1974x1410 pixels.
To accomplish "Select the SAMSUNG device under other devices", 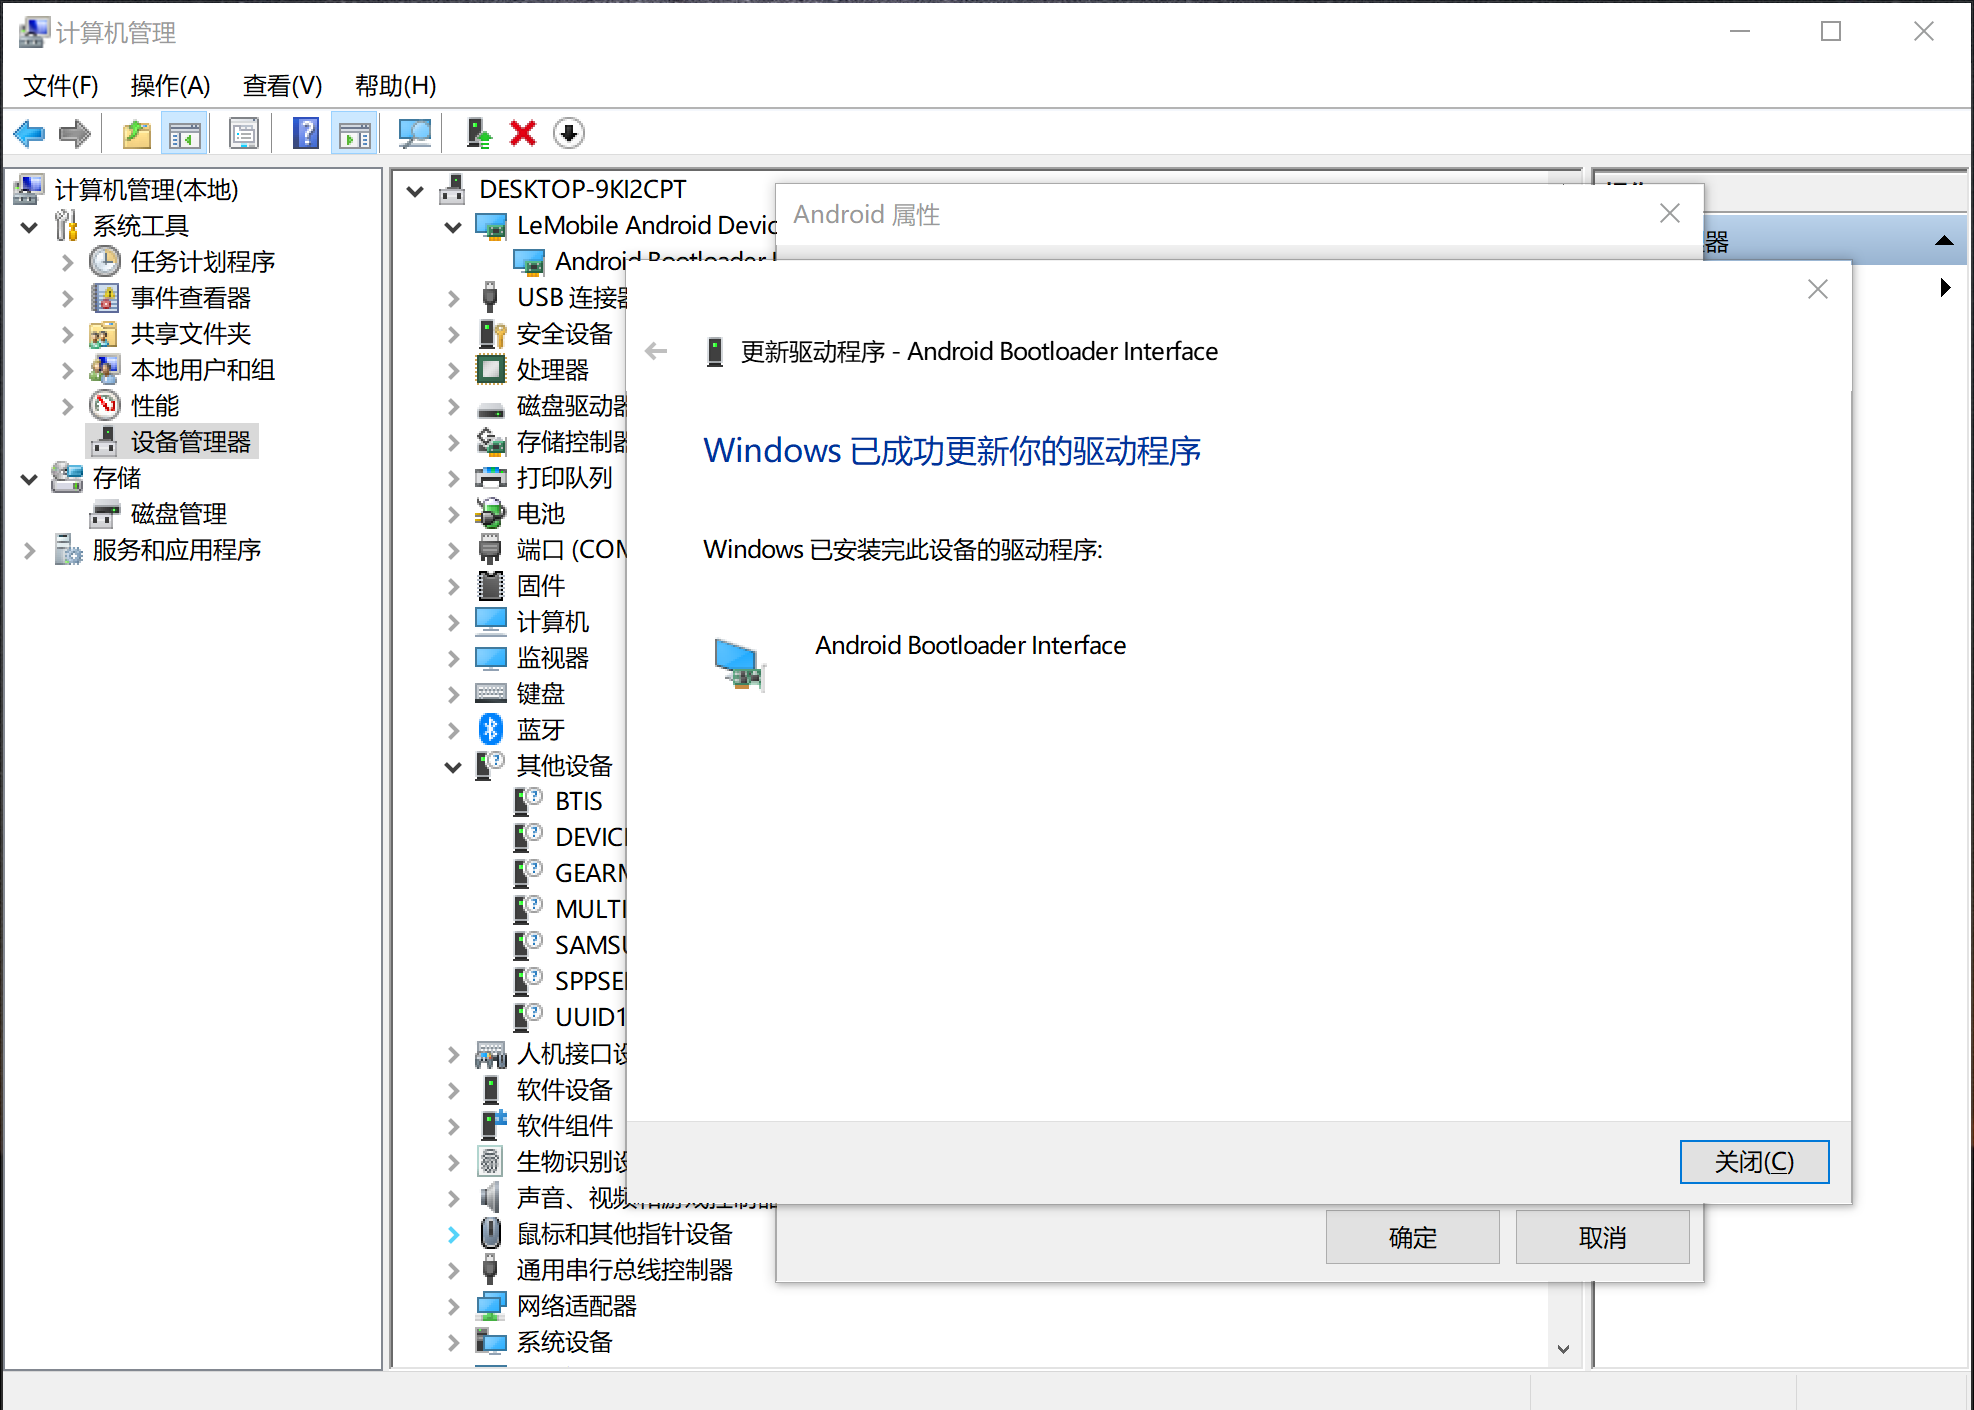I will (590, 944).
